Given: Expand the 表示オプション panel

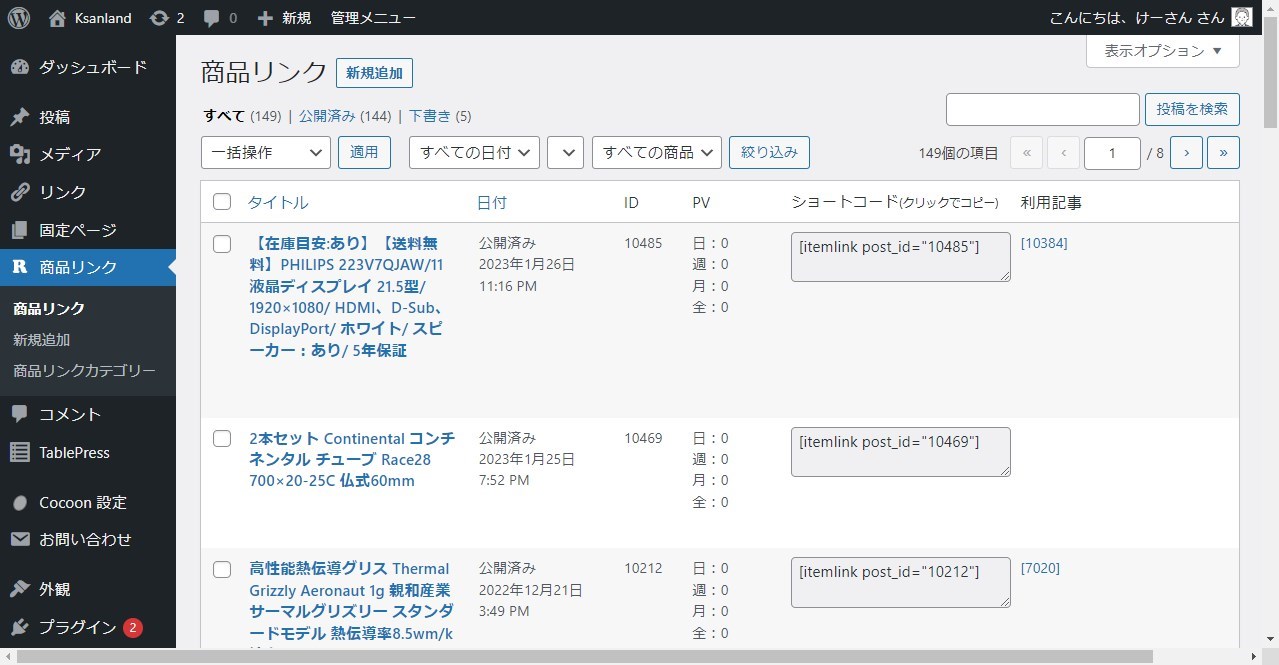Looking at the screenshot, I should (x=1162, y=50).
